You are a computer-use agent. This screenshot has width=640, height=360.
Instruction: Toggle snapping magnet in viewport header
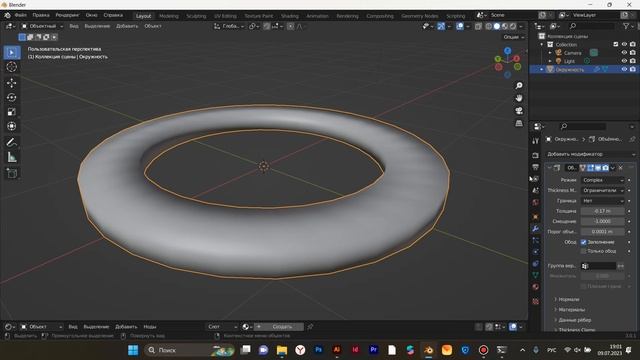coord(267,26)
